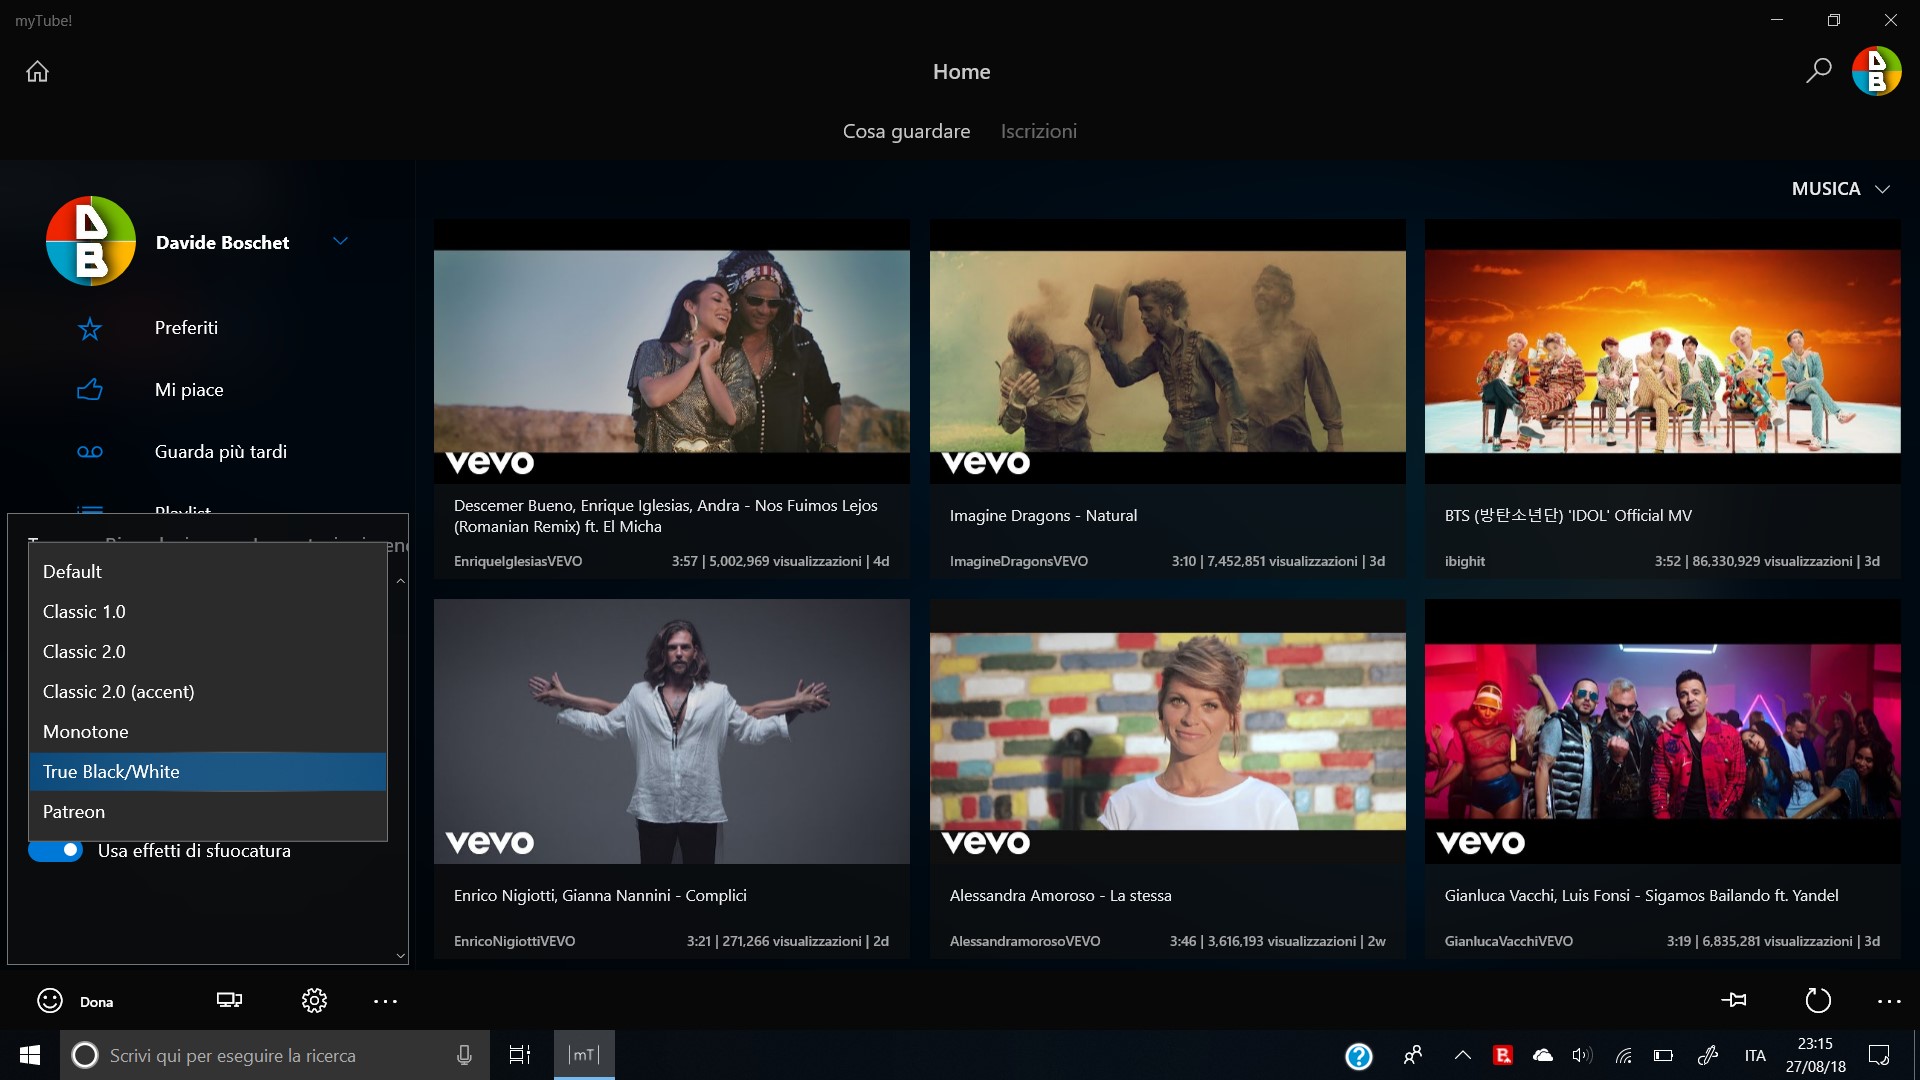
Task: Open the Wi-Fi network tray icon
Action: (x=1624, y=1055)
